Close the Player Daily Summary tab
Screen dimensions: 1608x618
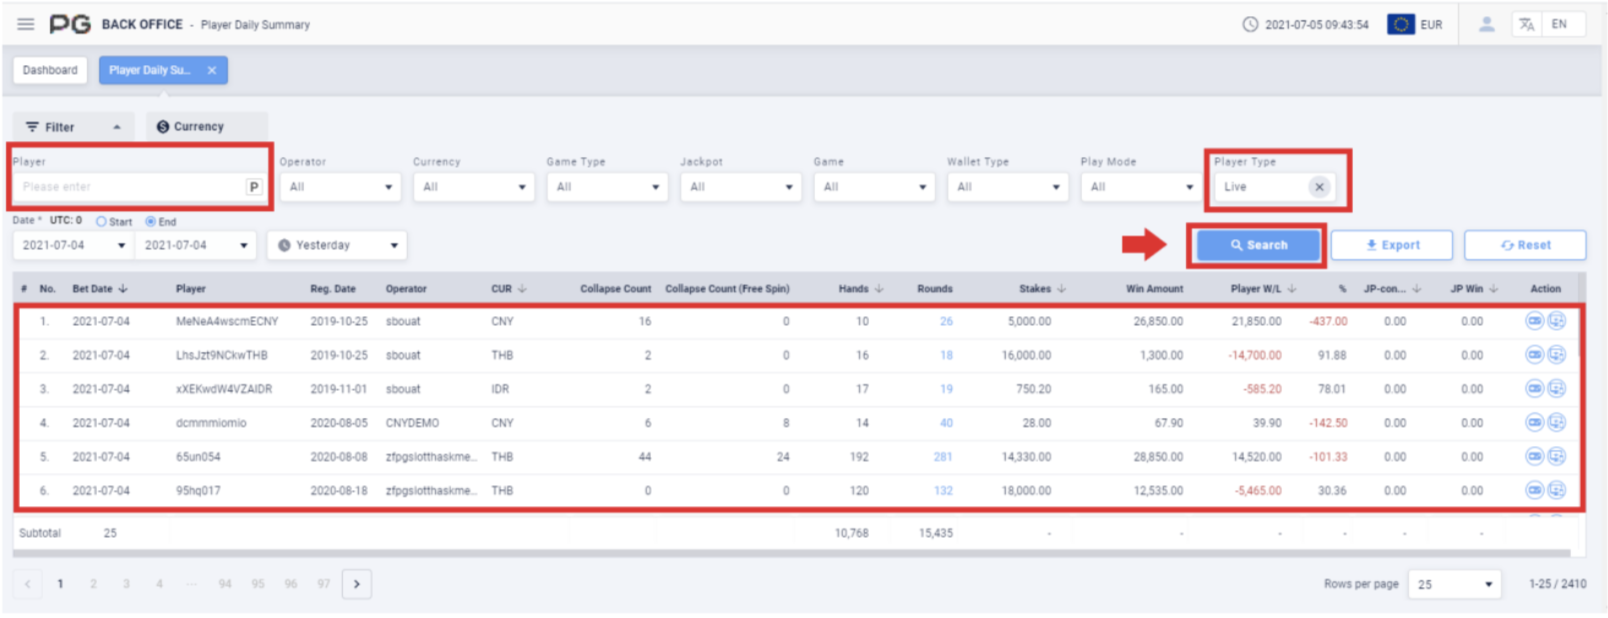(212, 70)
